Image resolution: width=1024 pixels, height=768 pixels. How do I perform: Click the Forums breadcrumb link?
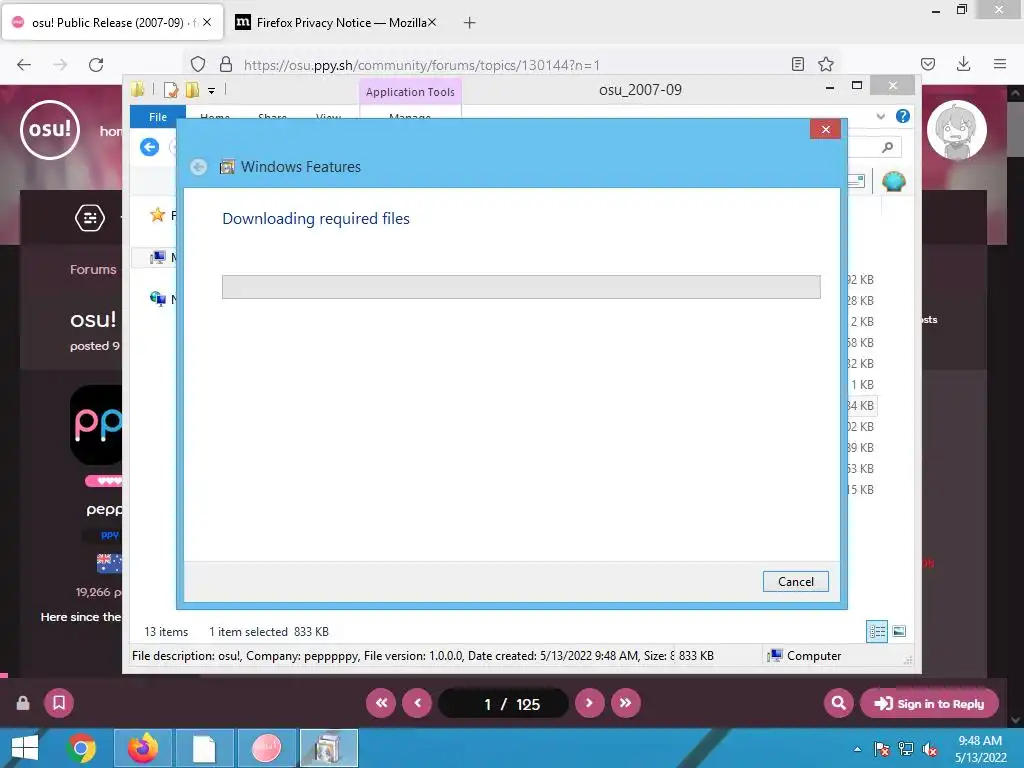93,269
